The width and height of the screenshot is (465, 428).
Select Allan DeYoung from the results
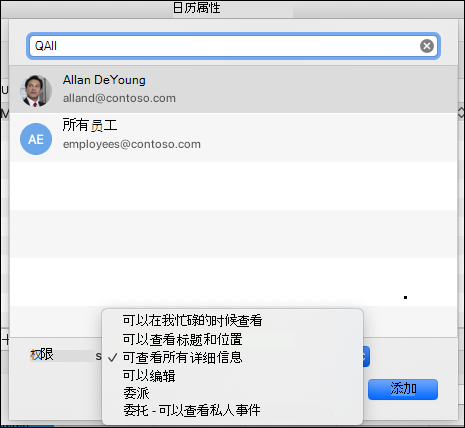tap(233, 89)
